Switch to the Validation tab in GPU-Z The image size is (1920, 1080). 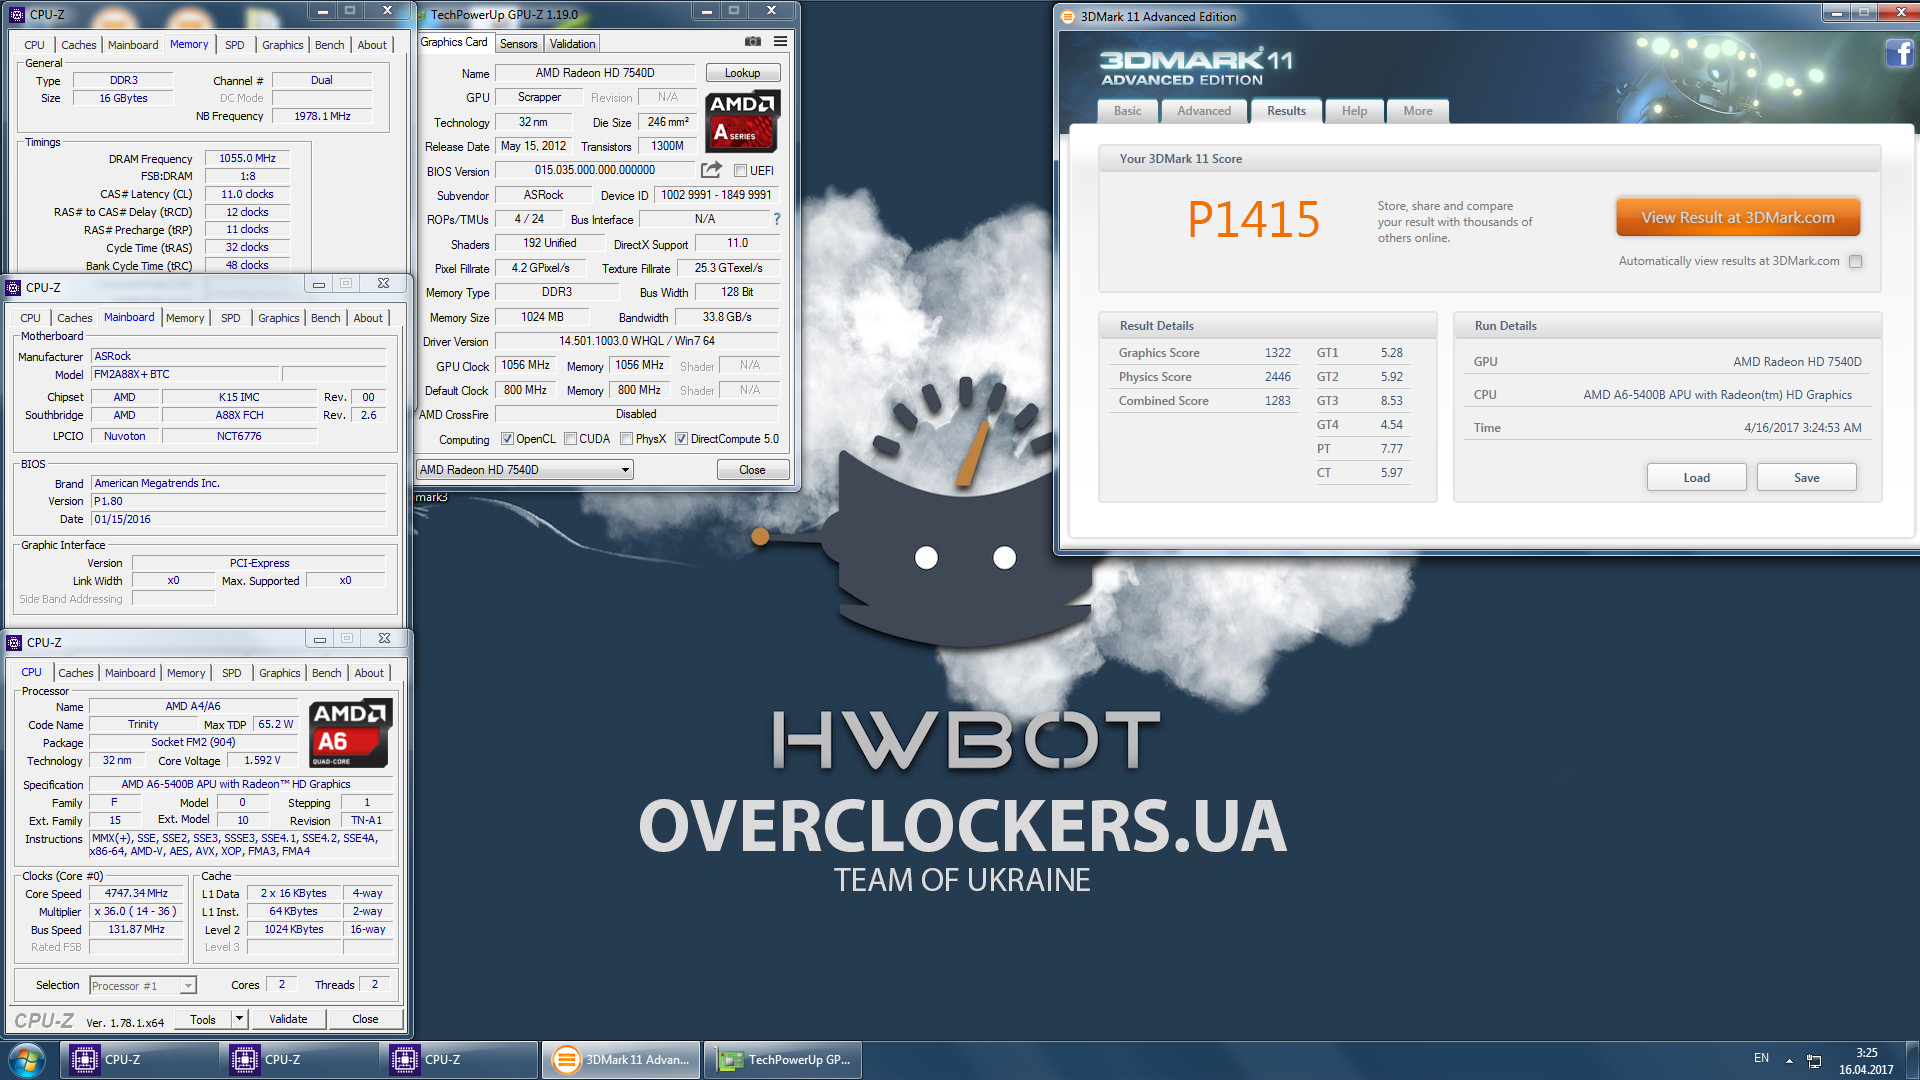[x=572, y=44]
